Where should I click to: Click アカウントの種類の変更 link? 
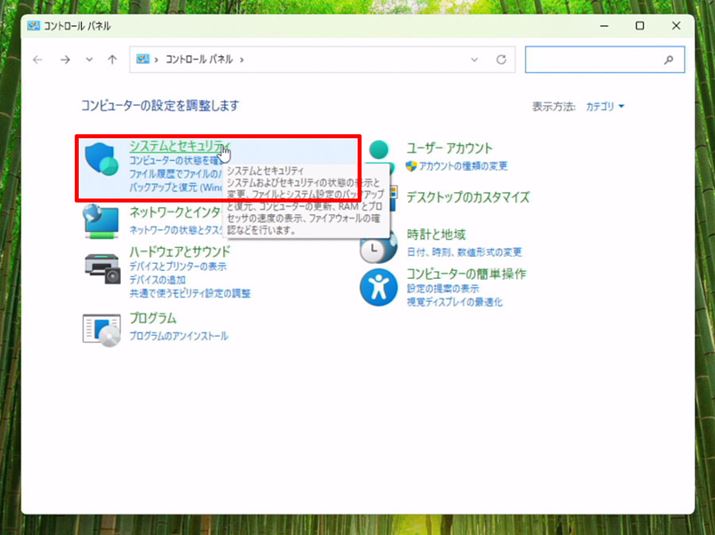463,166
